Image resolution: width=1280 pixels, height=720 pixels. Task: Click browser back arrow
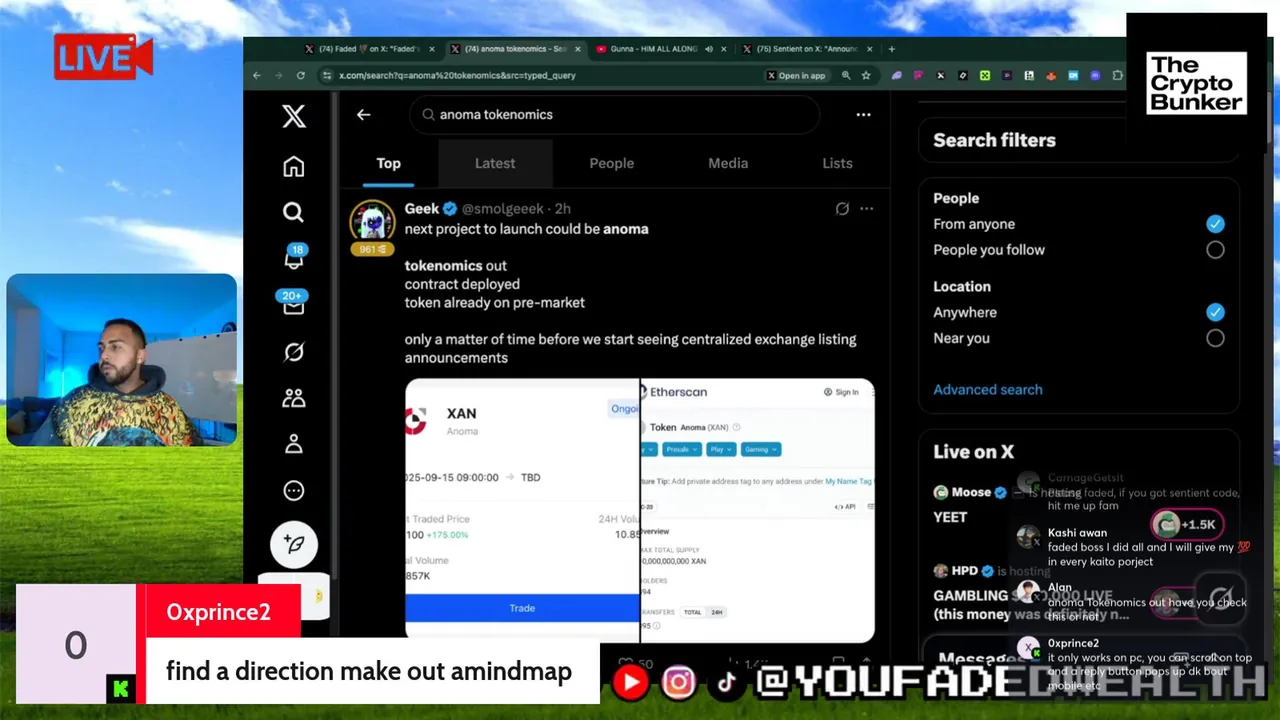[257, 75]
